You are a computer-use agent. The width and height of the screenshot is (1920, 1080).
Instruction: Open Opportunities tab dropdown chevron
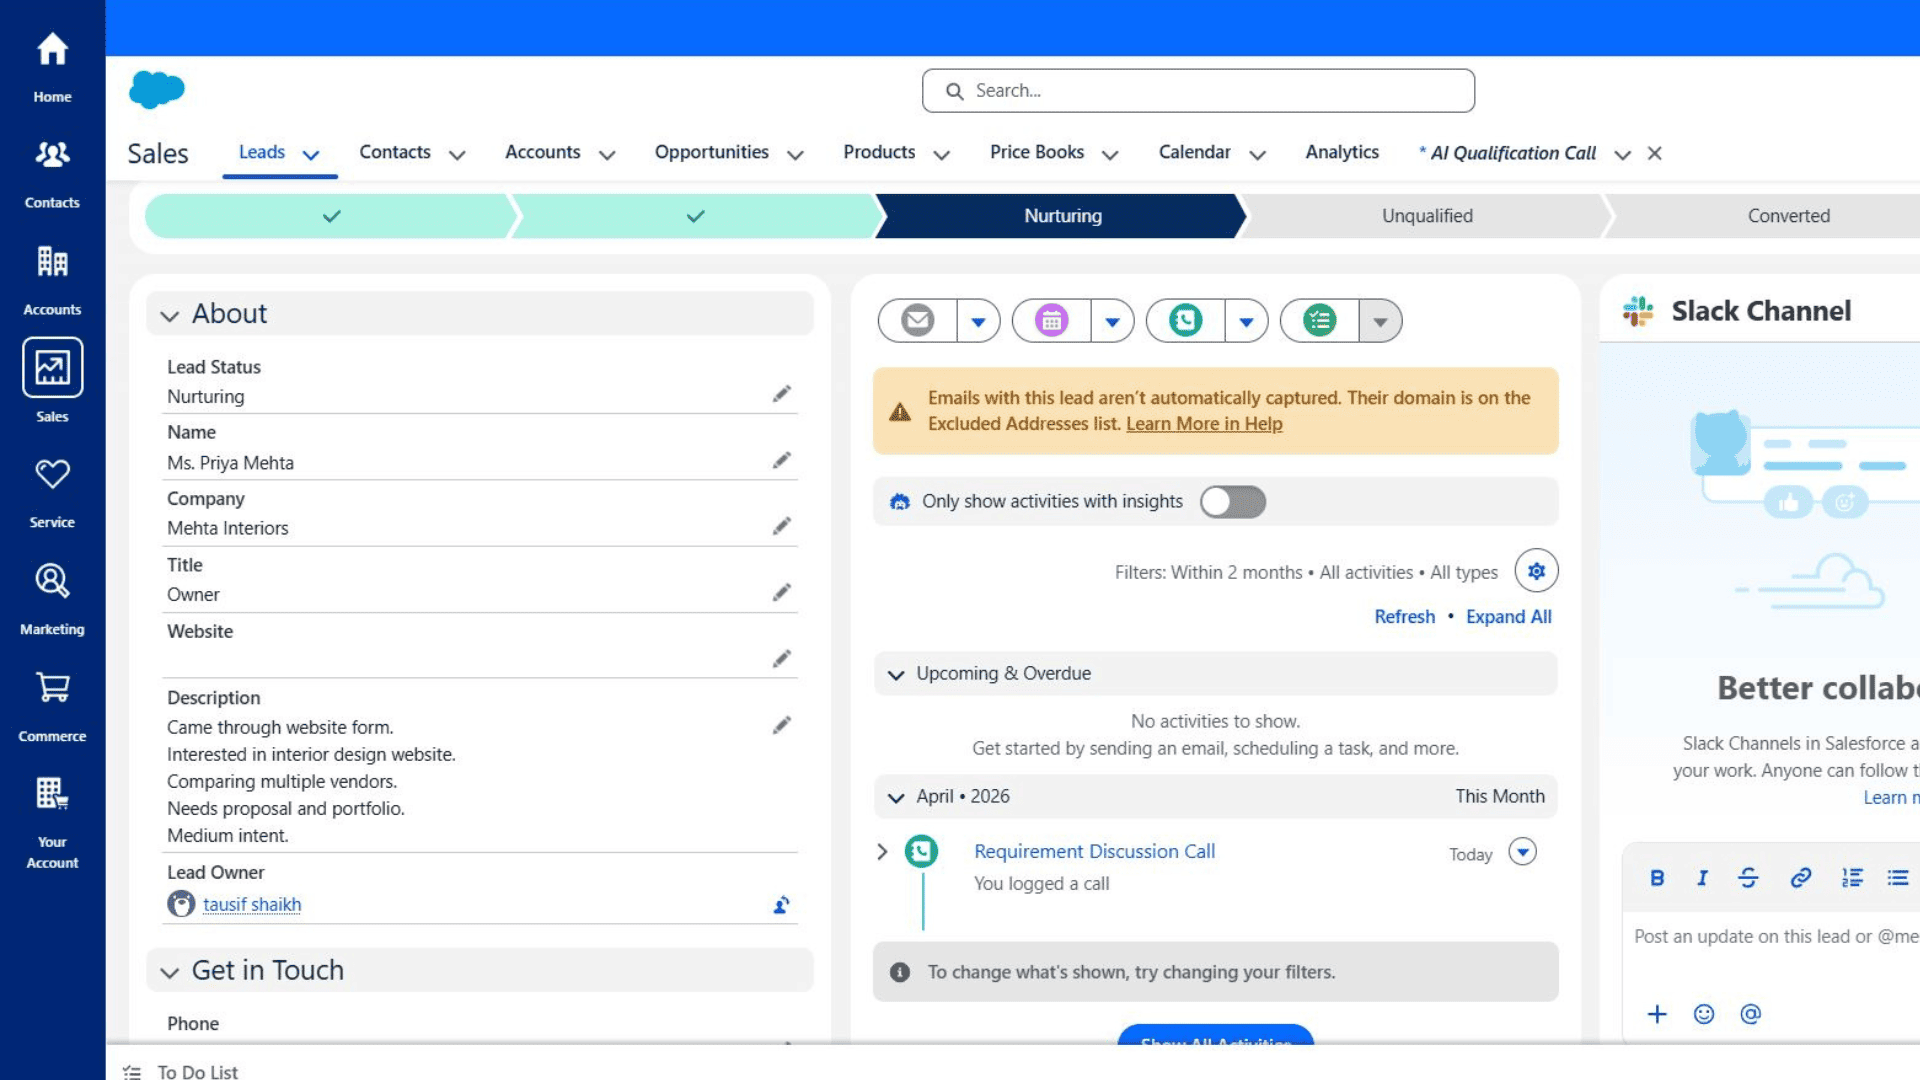795,155
